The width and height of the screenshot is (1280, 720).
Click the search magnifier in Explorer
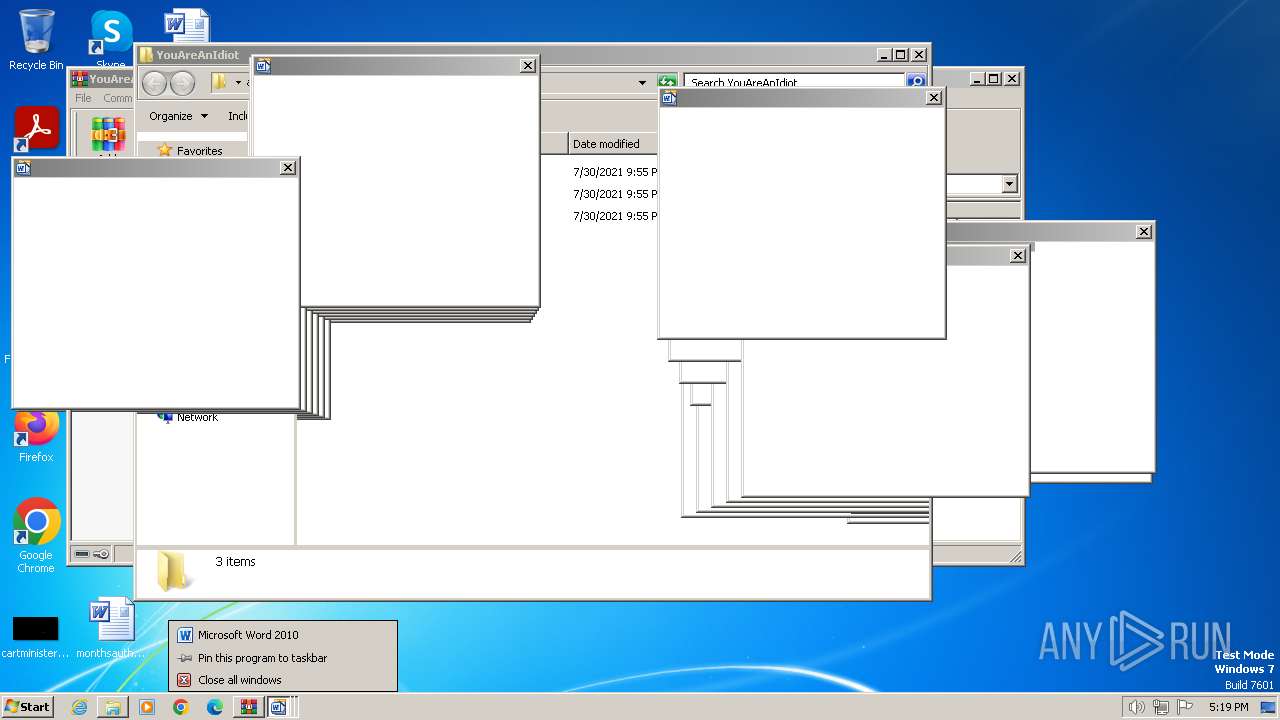(915, 82)
